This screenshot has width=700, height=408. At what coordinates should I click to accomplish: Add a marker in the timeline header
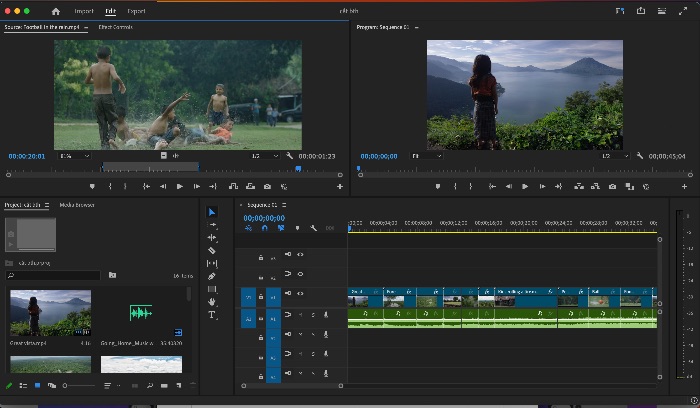coord(297,228)
